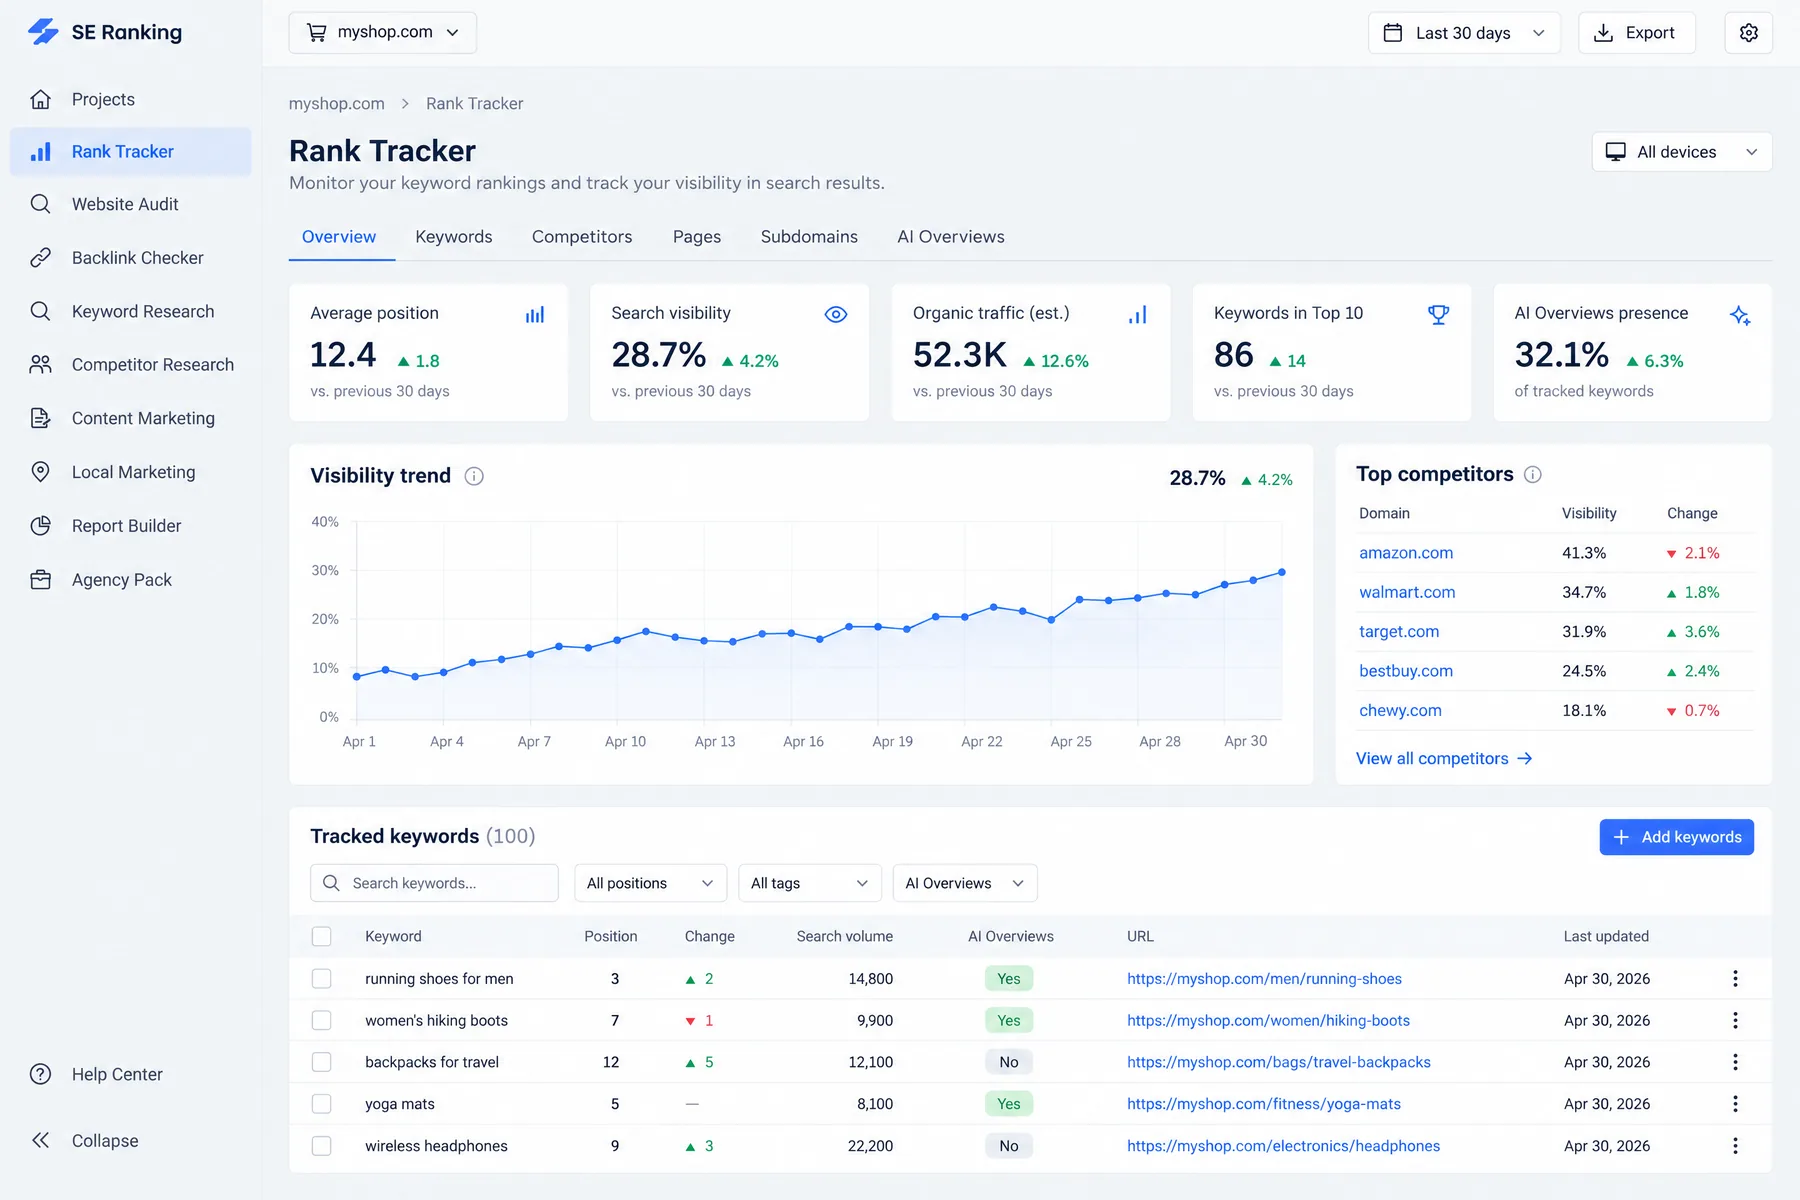Open row menu for yoga mats
Screen dimensions: 1800x1200
click(x=1735, y=1104)
